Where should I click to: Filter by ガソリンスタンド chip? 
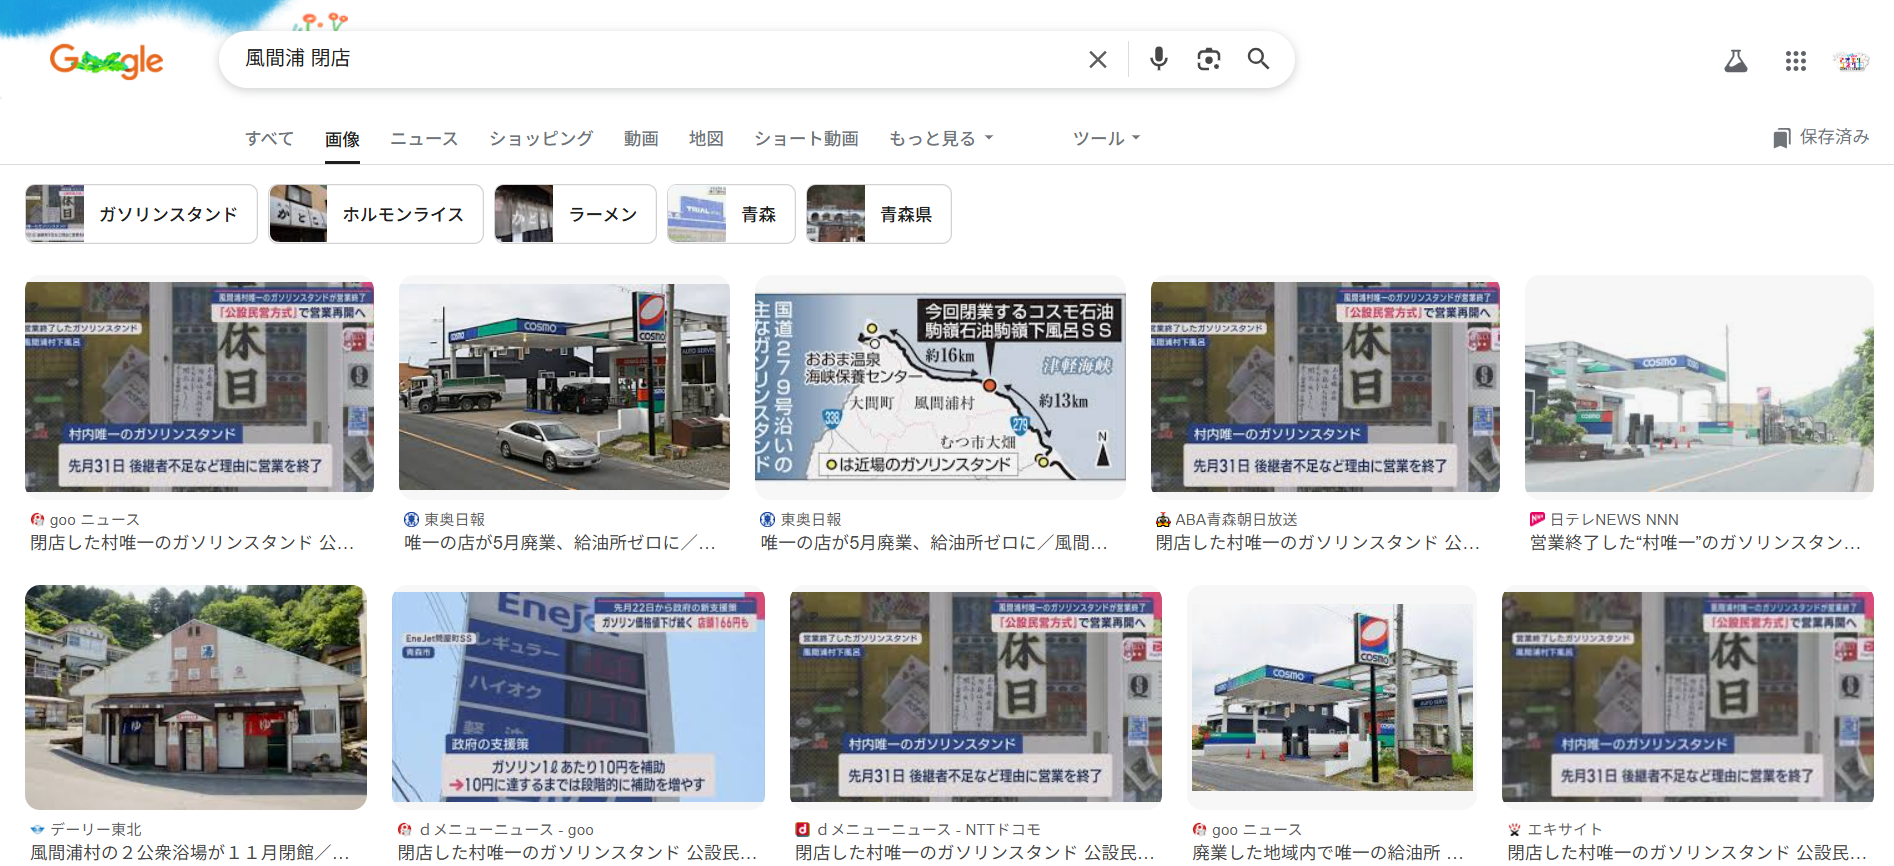pos(141,214)
